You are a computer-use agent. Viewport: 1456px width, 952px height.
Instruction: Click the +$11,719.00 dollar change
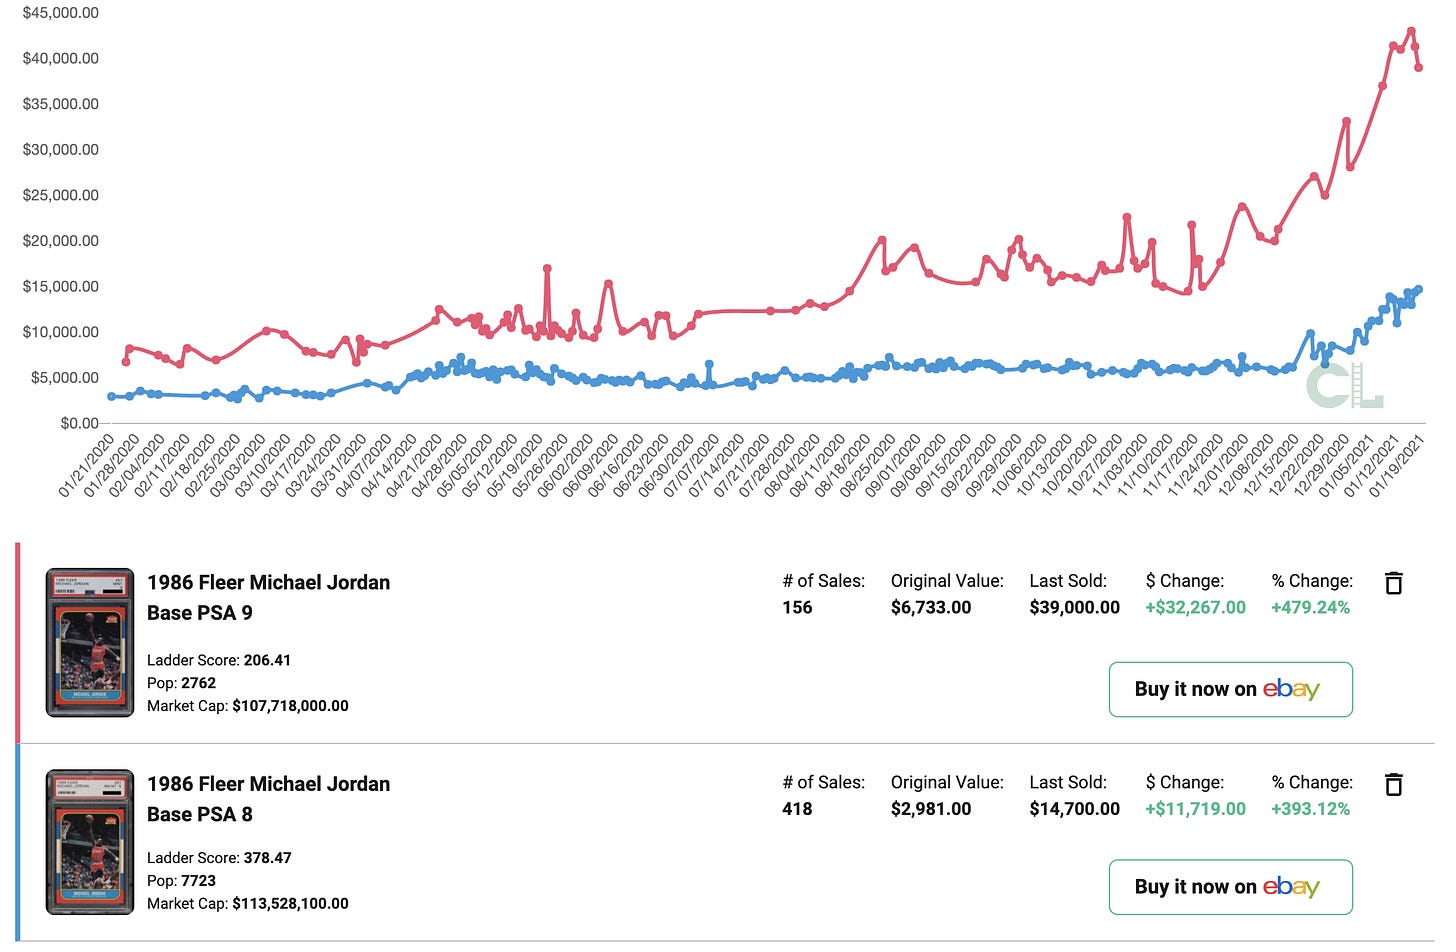click(x=1195, y=809)
